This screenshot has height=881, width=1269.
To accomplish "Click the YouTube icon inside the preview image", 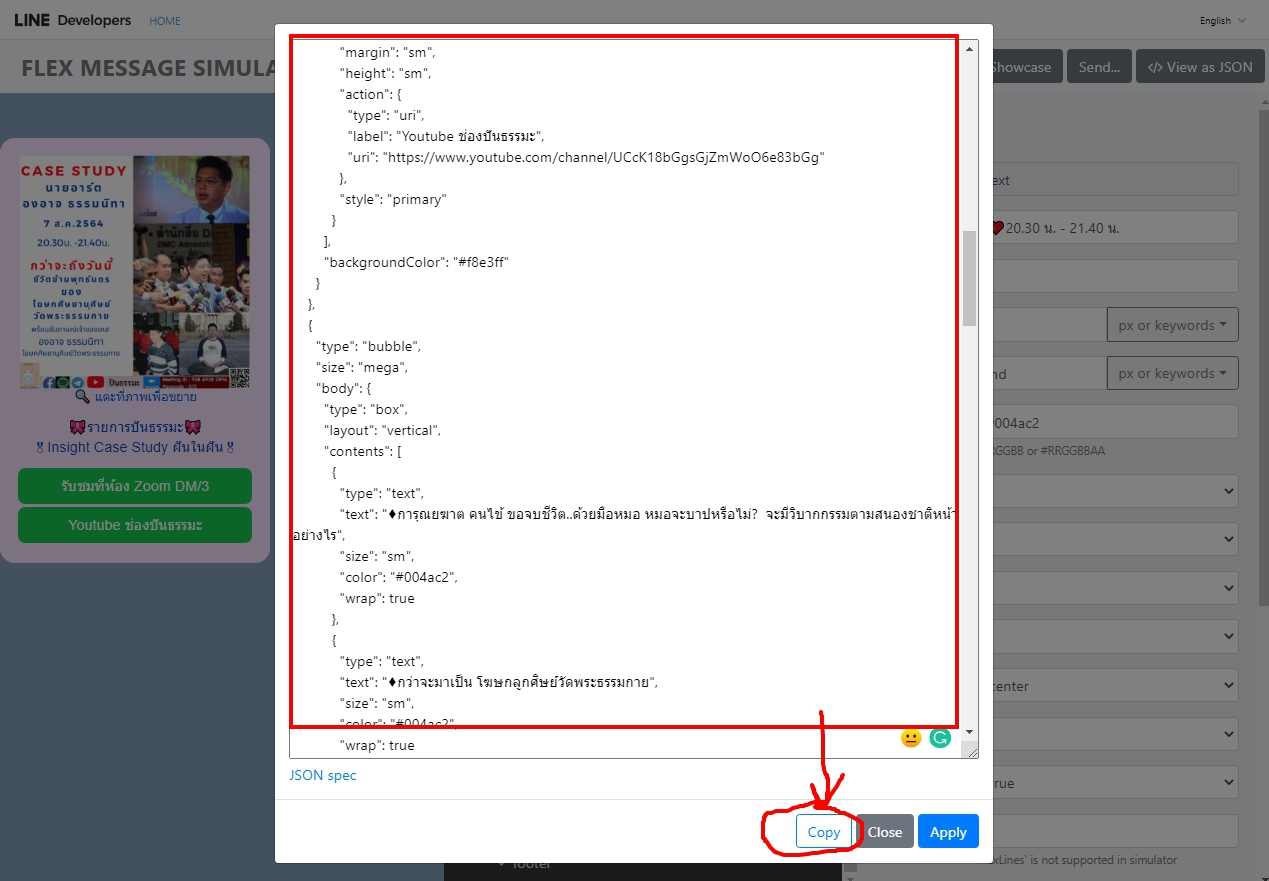I will [95, 382].
